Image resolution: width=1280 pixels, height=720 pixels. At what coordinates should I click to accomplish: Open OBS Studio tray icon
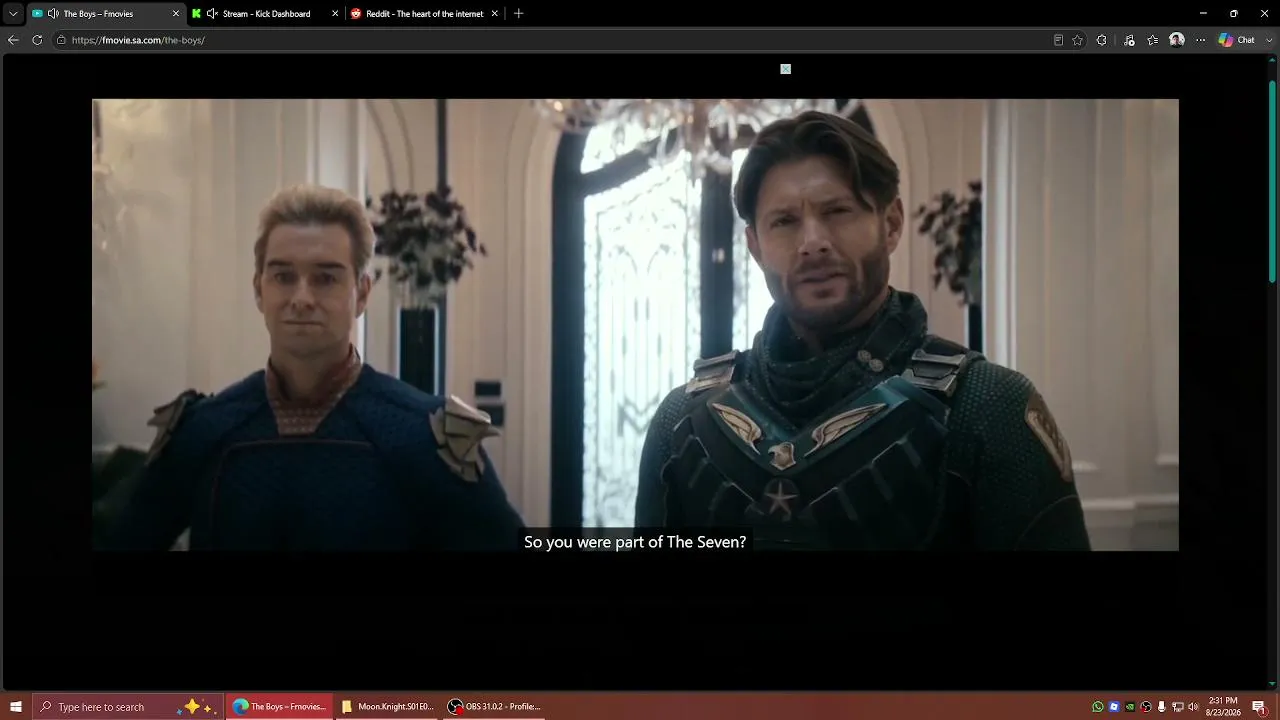pos(1146,707)
